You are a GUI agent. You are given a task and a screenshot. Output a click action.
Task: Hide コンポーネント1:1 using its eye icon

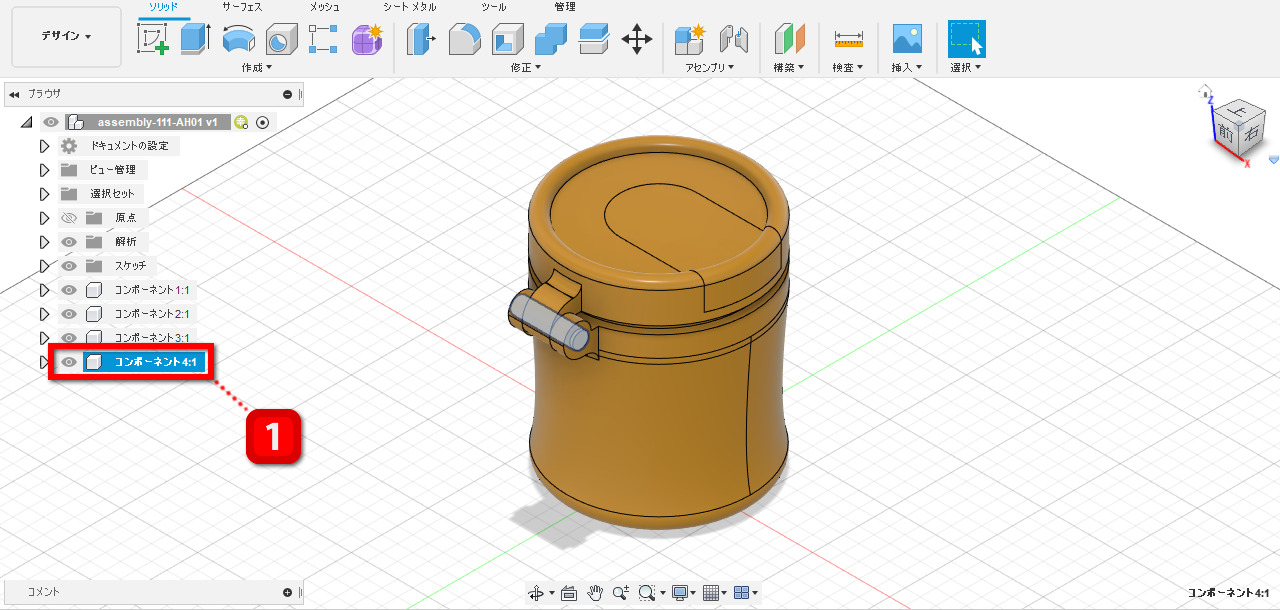tap(69, 290)
